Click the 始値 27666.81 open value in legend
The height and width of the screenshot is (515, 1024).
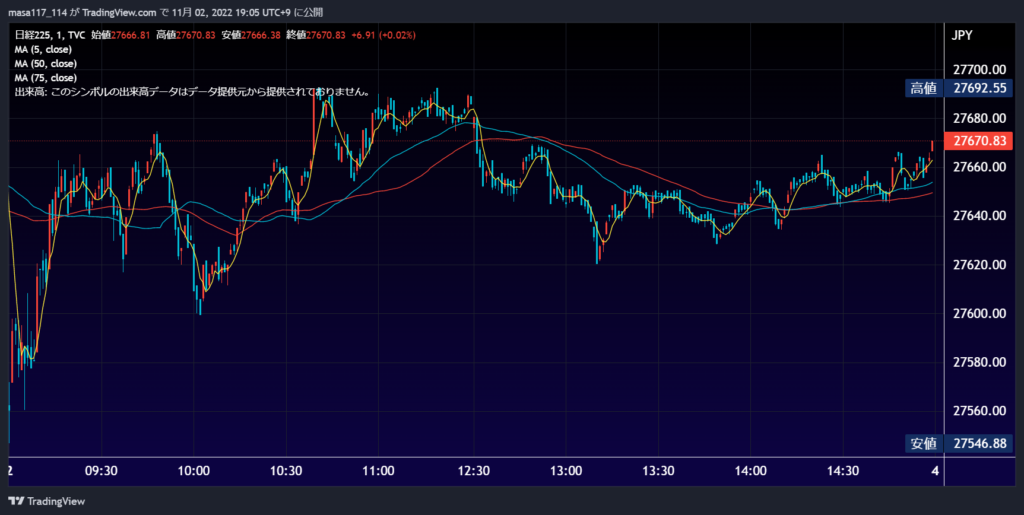pyautogui.click(x=121, y=35)
